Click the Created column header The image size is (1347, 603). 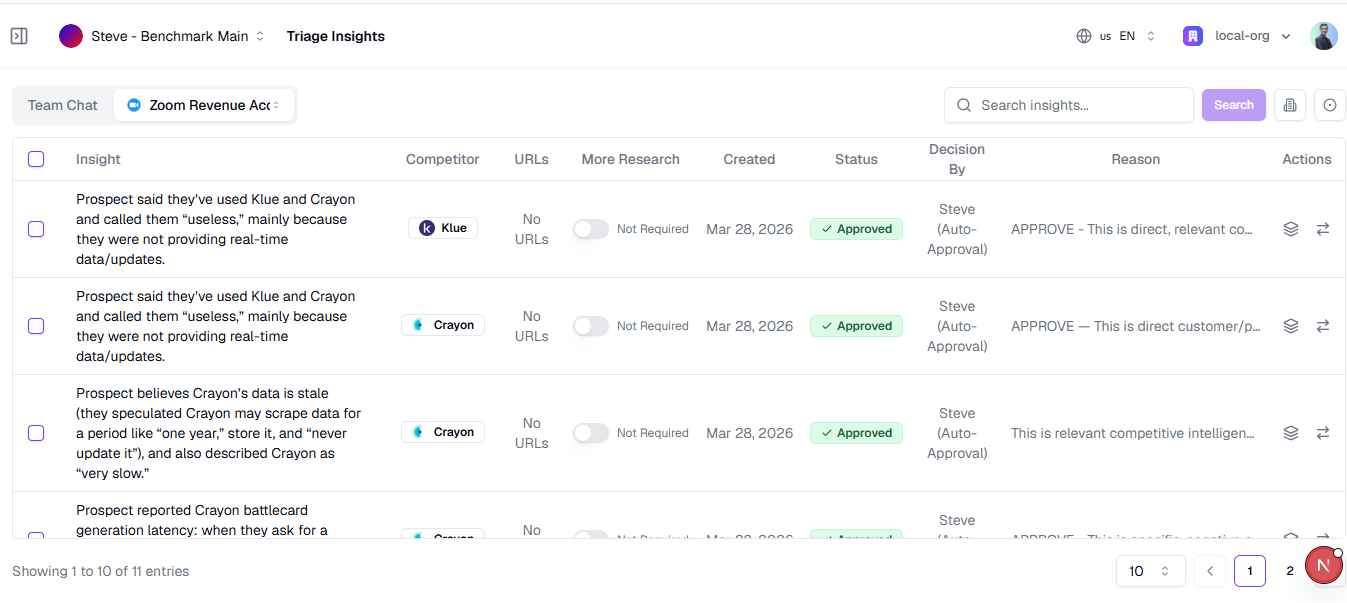(x=749, y=159)
